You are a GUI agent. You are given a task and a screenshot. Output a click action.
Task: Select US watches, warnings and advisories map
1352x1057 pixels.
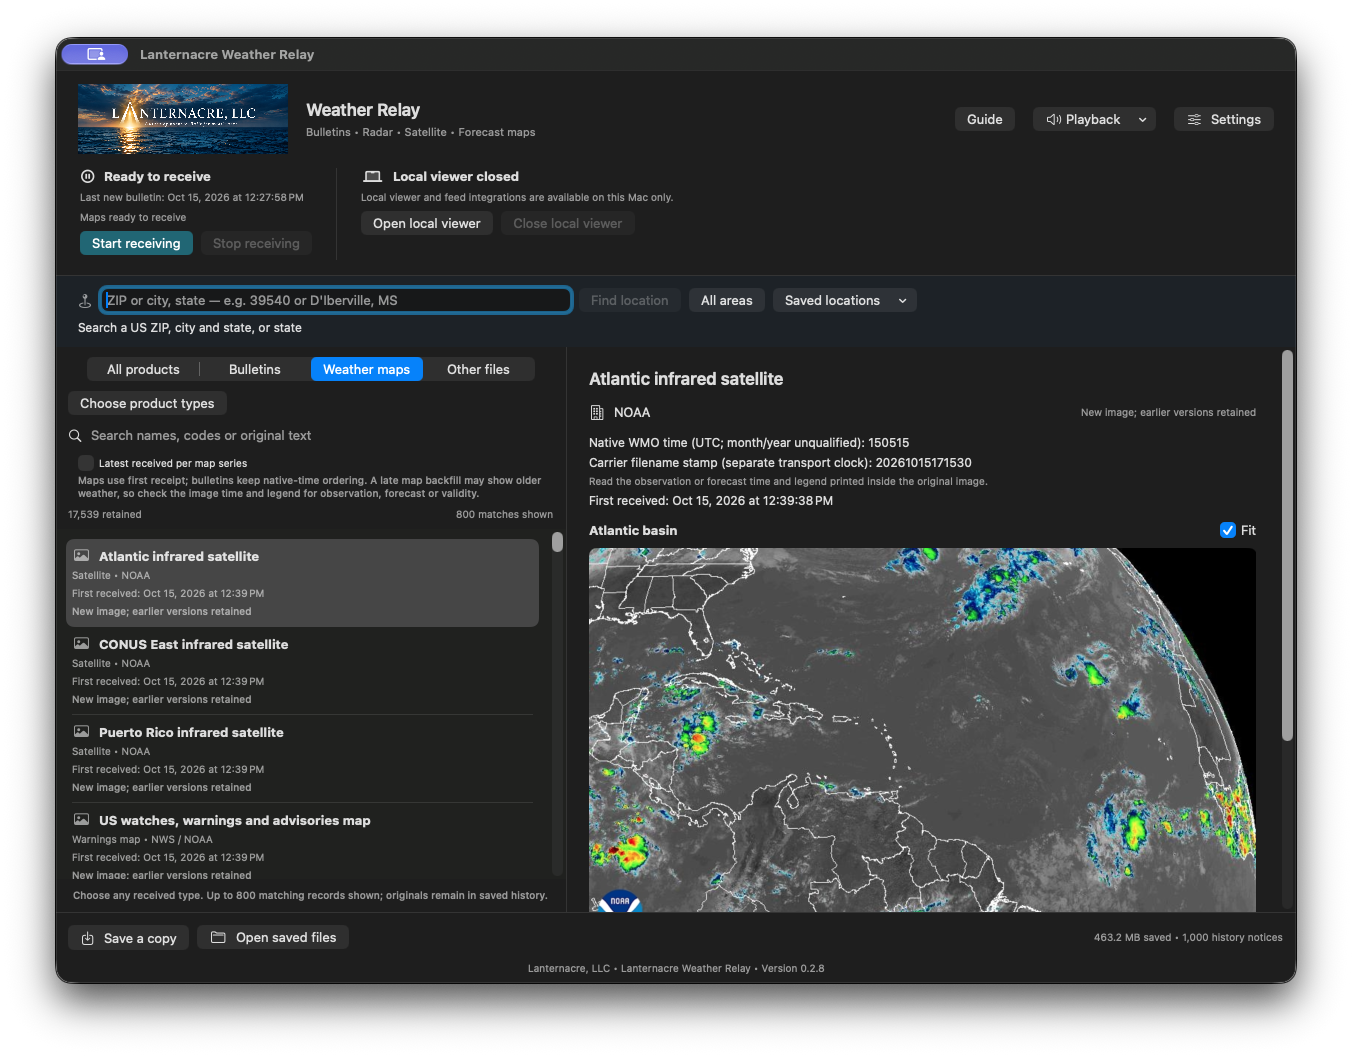[x=302, y=847]
